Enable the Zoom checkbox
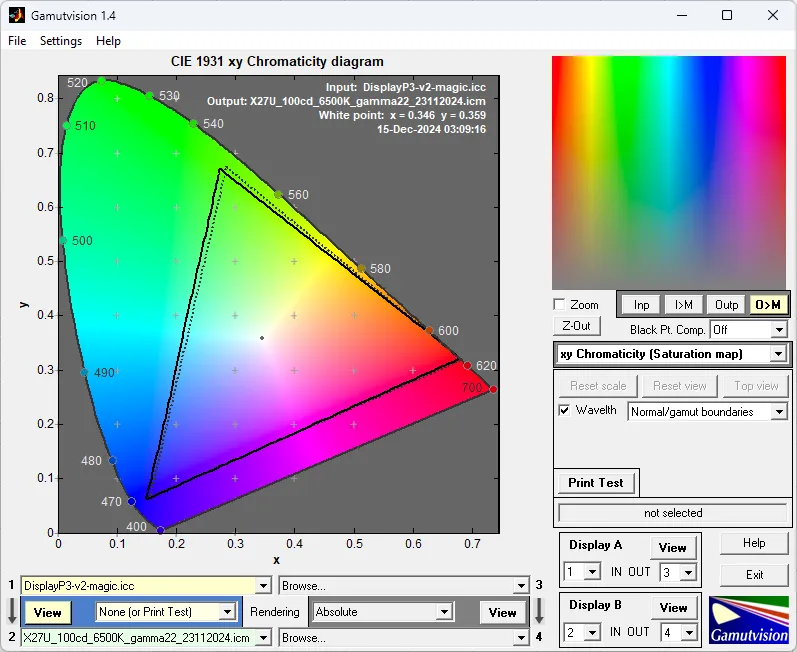Screen dimensions: 797x652 click(560, 305)
